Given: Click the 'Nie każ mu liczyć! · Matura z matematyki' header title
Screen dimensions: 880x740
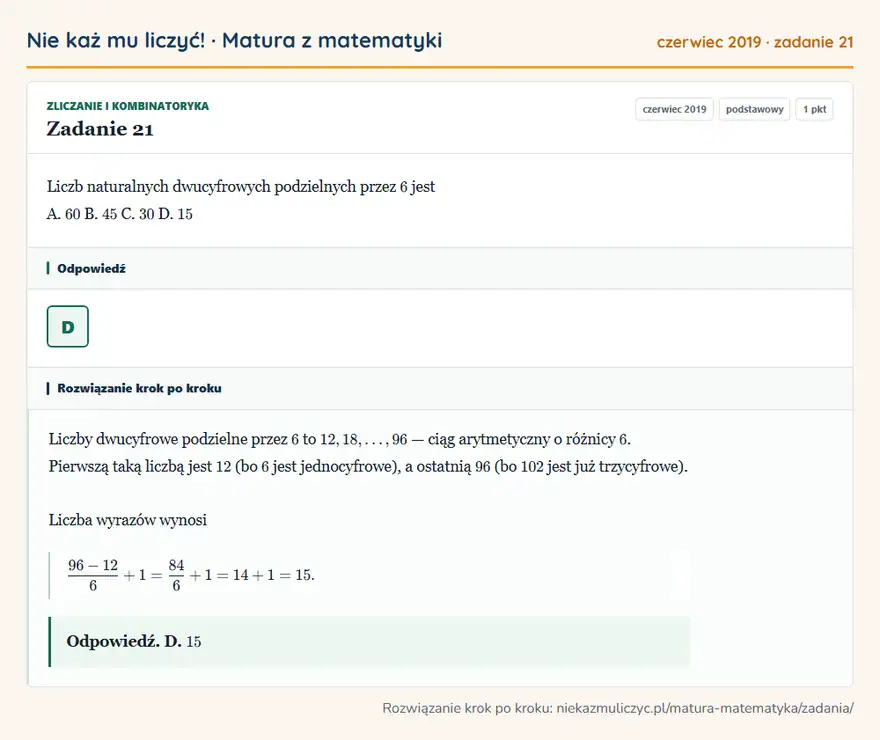Looking at the screenshot, I should coord(234,40).
